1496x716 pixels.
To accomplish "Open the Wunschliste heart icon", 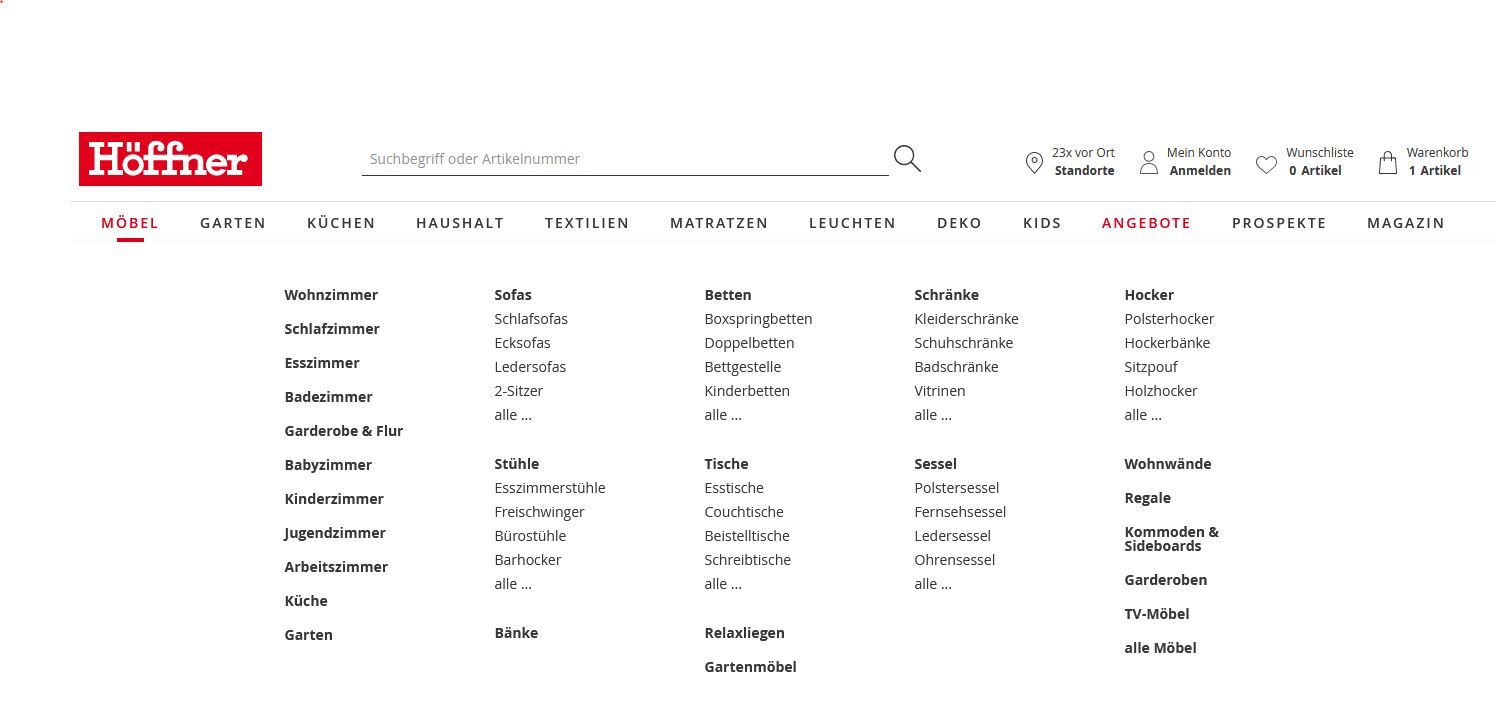I will 1266,161.
